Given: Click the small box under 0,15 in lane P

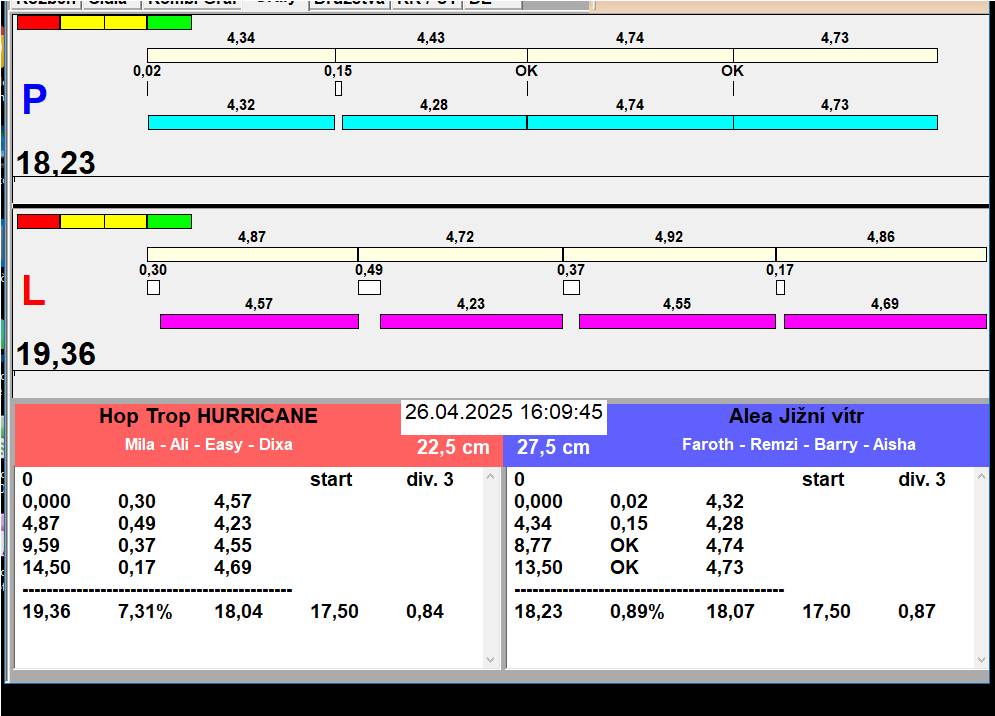Looking at the screenshot, I should point(338,89).
